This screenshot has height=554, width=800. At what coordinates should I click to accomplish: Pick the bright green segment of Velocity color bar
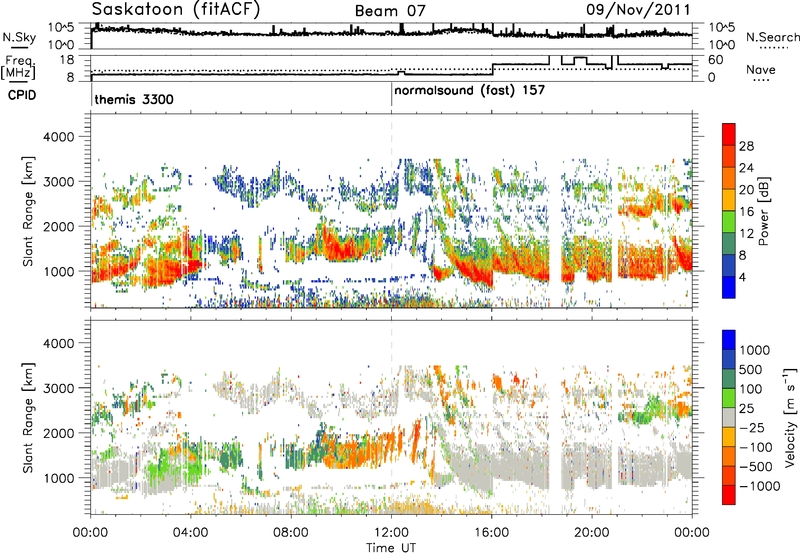click(x=729, y=397)
